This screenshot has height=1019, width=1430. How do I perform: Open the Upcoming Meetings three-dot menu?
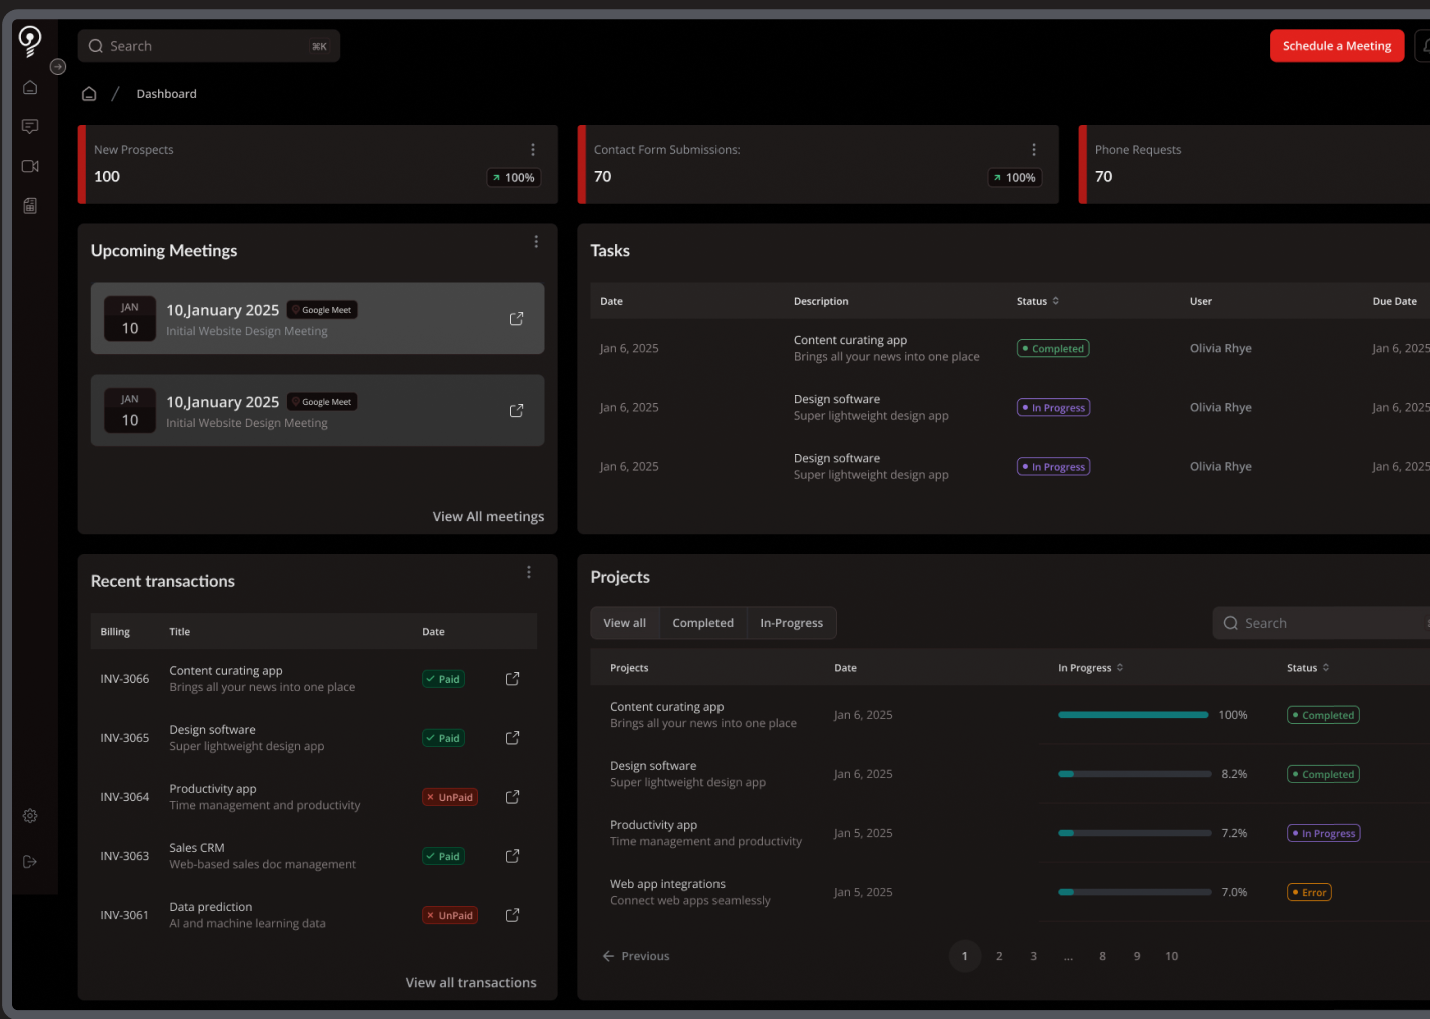tap(536, 242)
